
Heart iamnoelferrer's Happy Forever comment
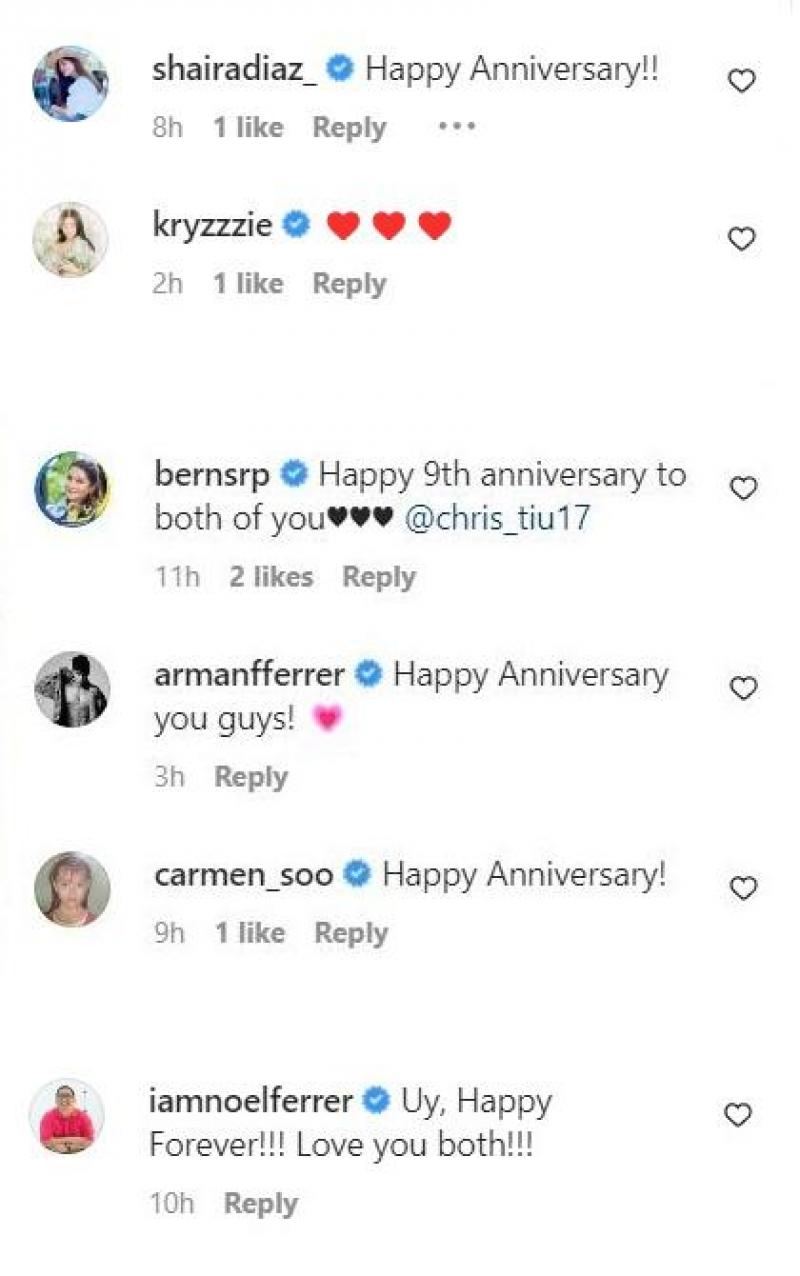tap(738, 1115)
